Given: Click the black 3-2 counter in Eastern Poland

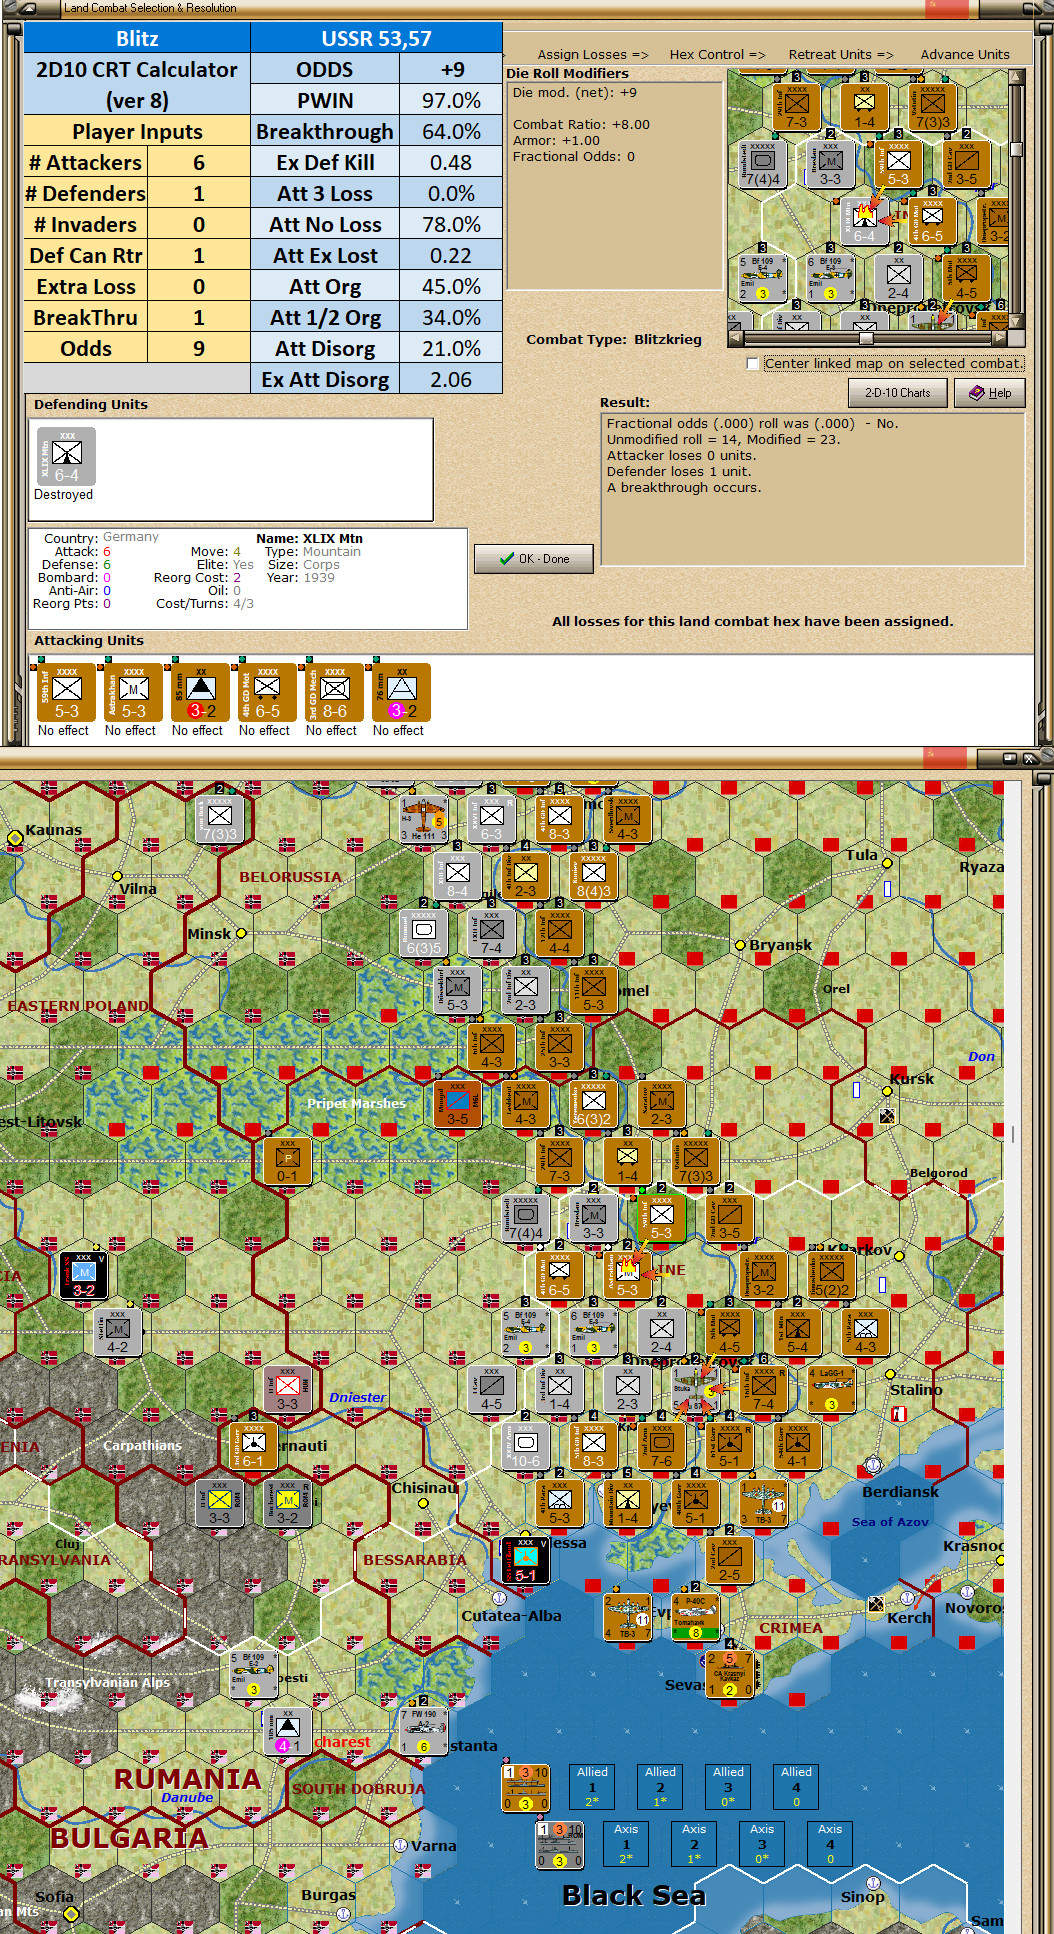Looking at the screenshot, I should pyautogui.click(x=84, y=1275).
